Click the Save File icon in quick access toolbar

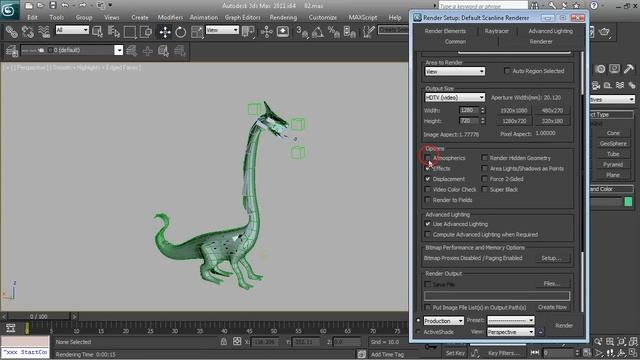(53, 5)
